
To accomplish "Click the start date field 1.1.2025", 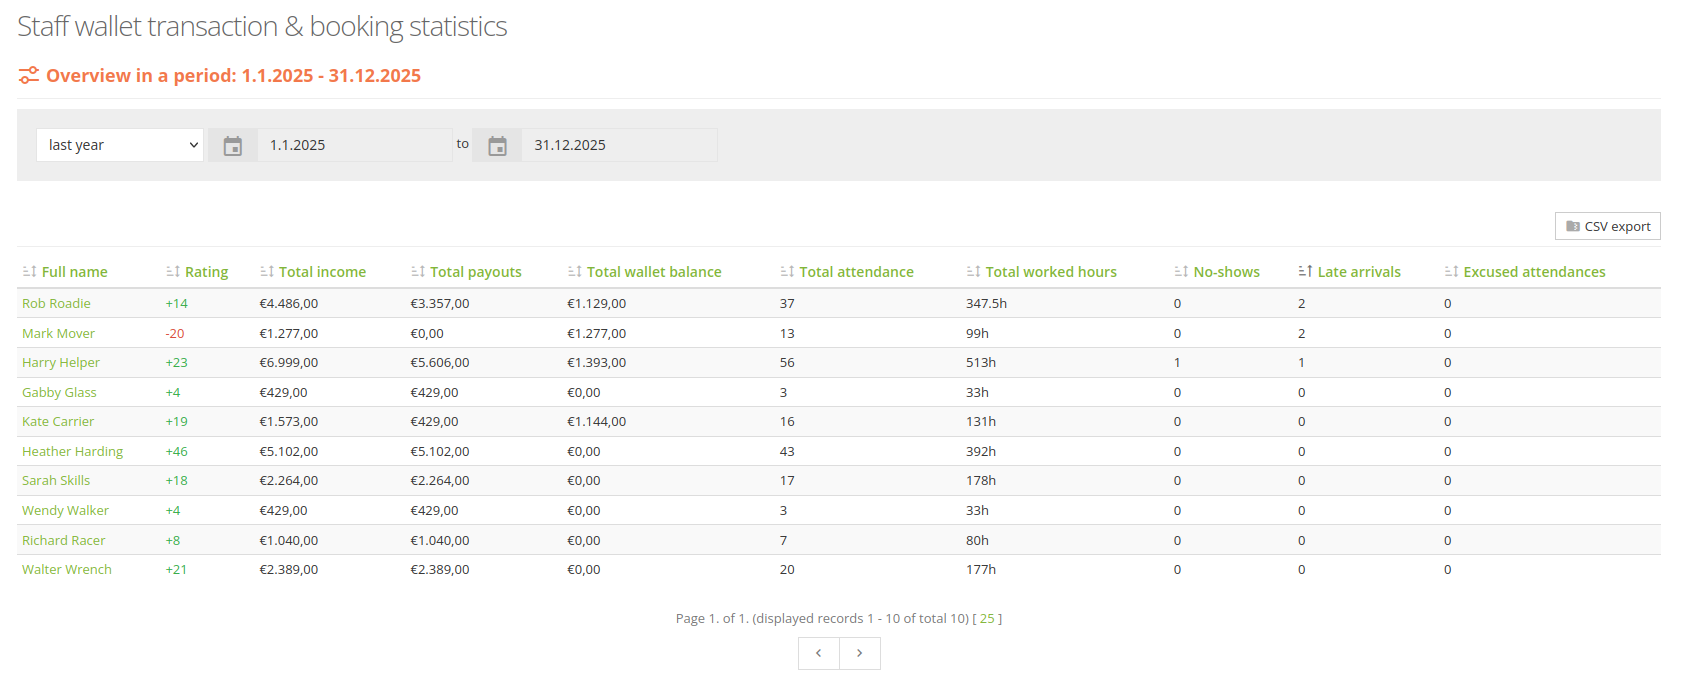I will (x=355, y=145).
